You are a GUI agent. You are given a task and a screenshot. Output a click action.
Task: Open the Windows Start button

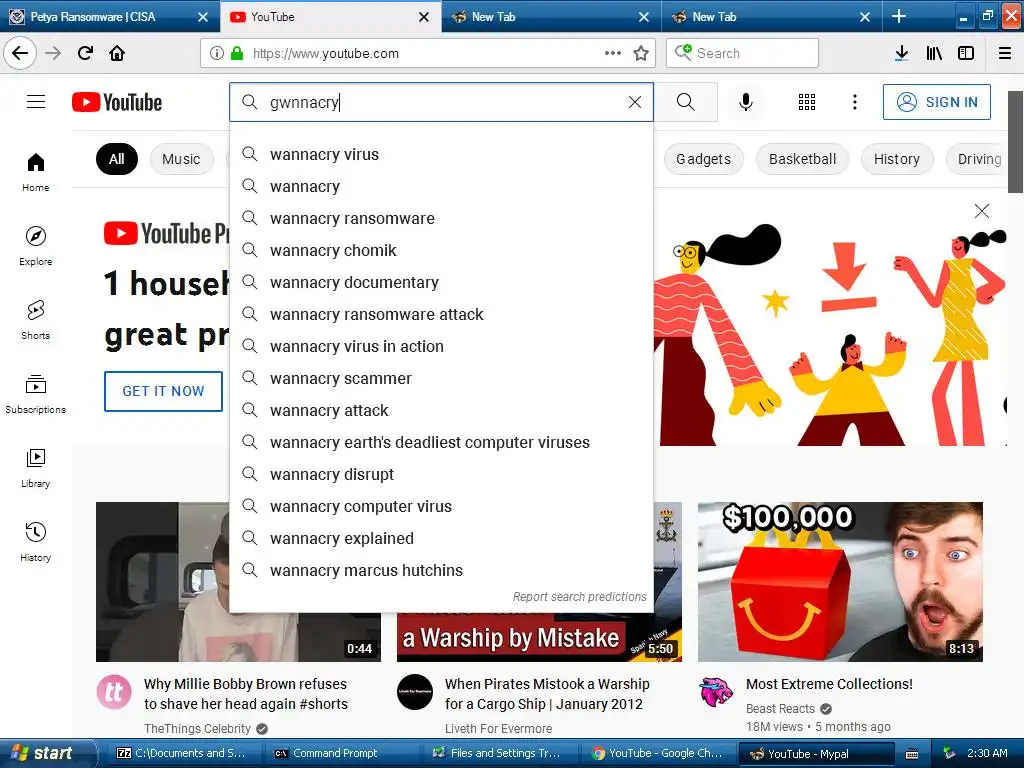coord(48,754)
